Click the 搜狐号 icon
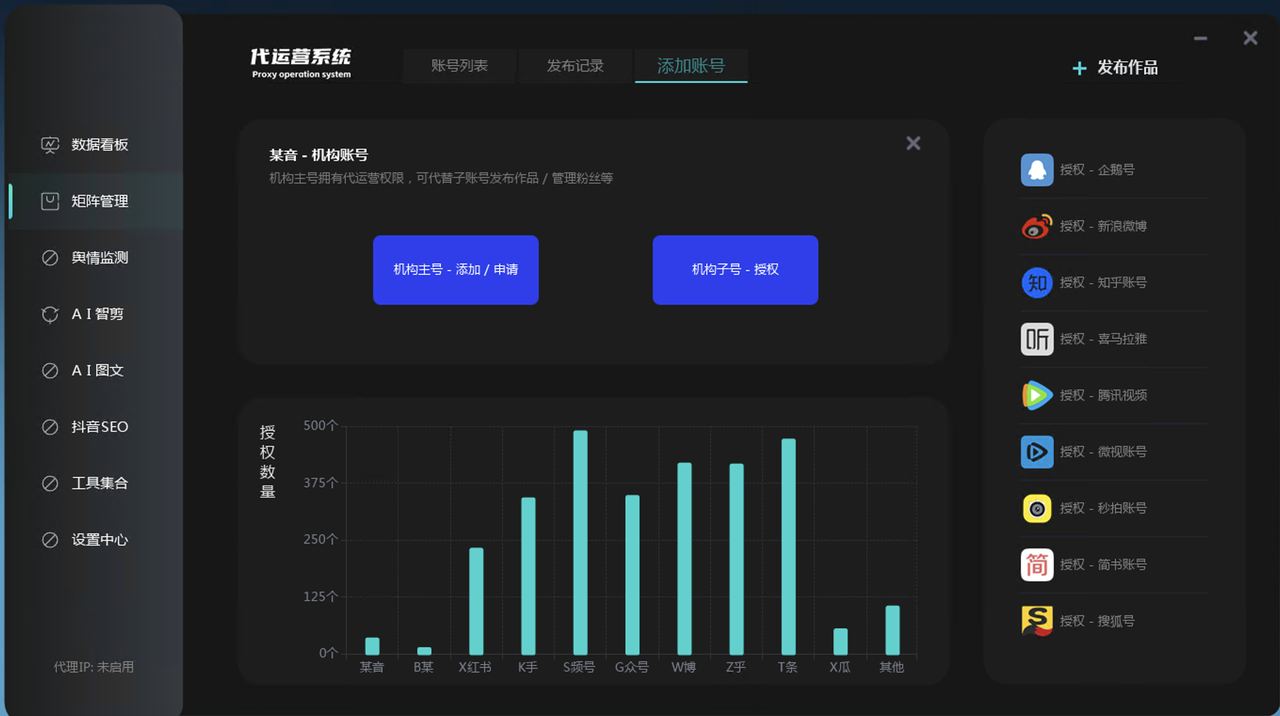The height and width of the screenshot is (716, 1280). pos(1037,621)
